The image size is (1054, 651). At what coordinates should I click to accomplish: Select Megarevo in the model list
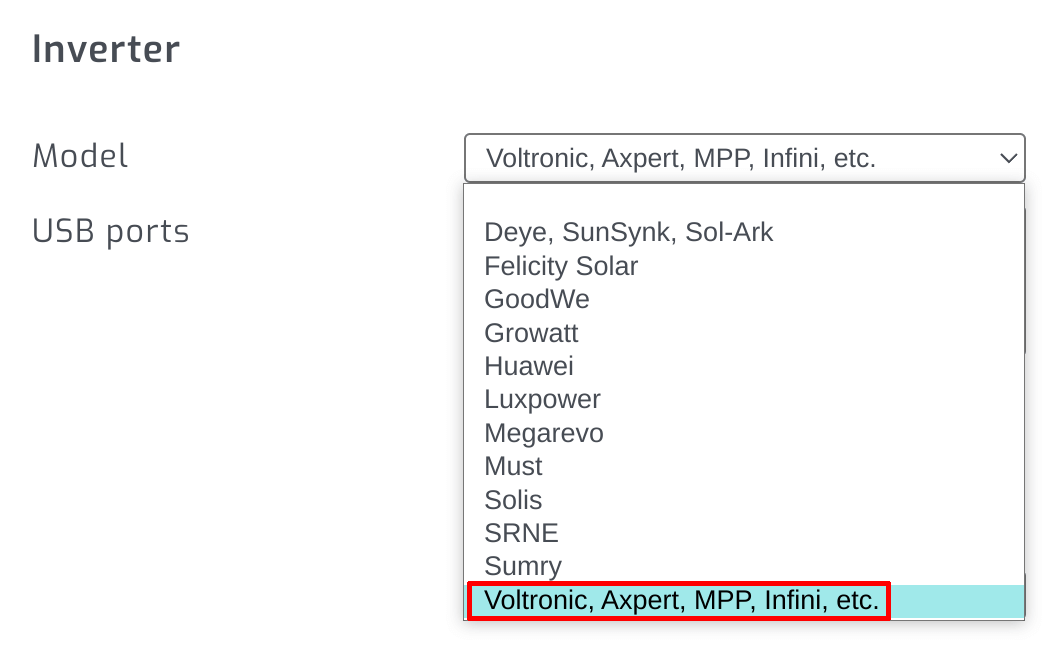[543, 433]
